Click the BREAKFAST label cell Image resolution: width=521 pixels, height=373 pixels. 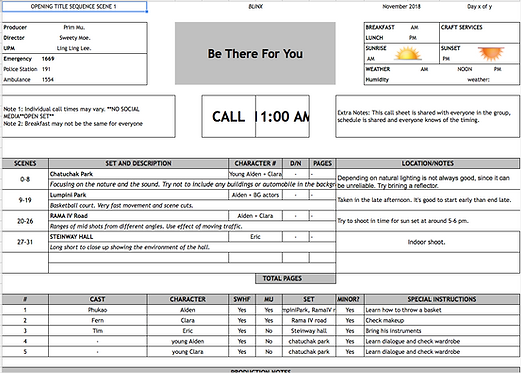click(380, 27)
